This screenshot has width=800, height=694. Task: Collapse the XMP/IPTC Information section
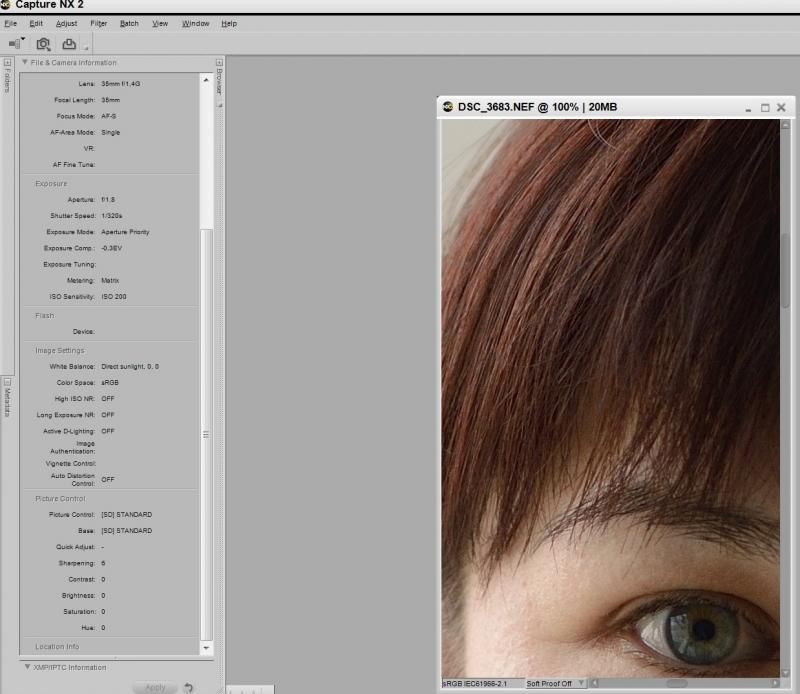tap(28, 666)
